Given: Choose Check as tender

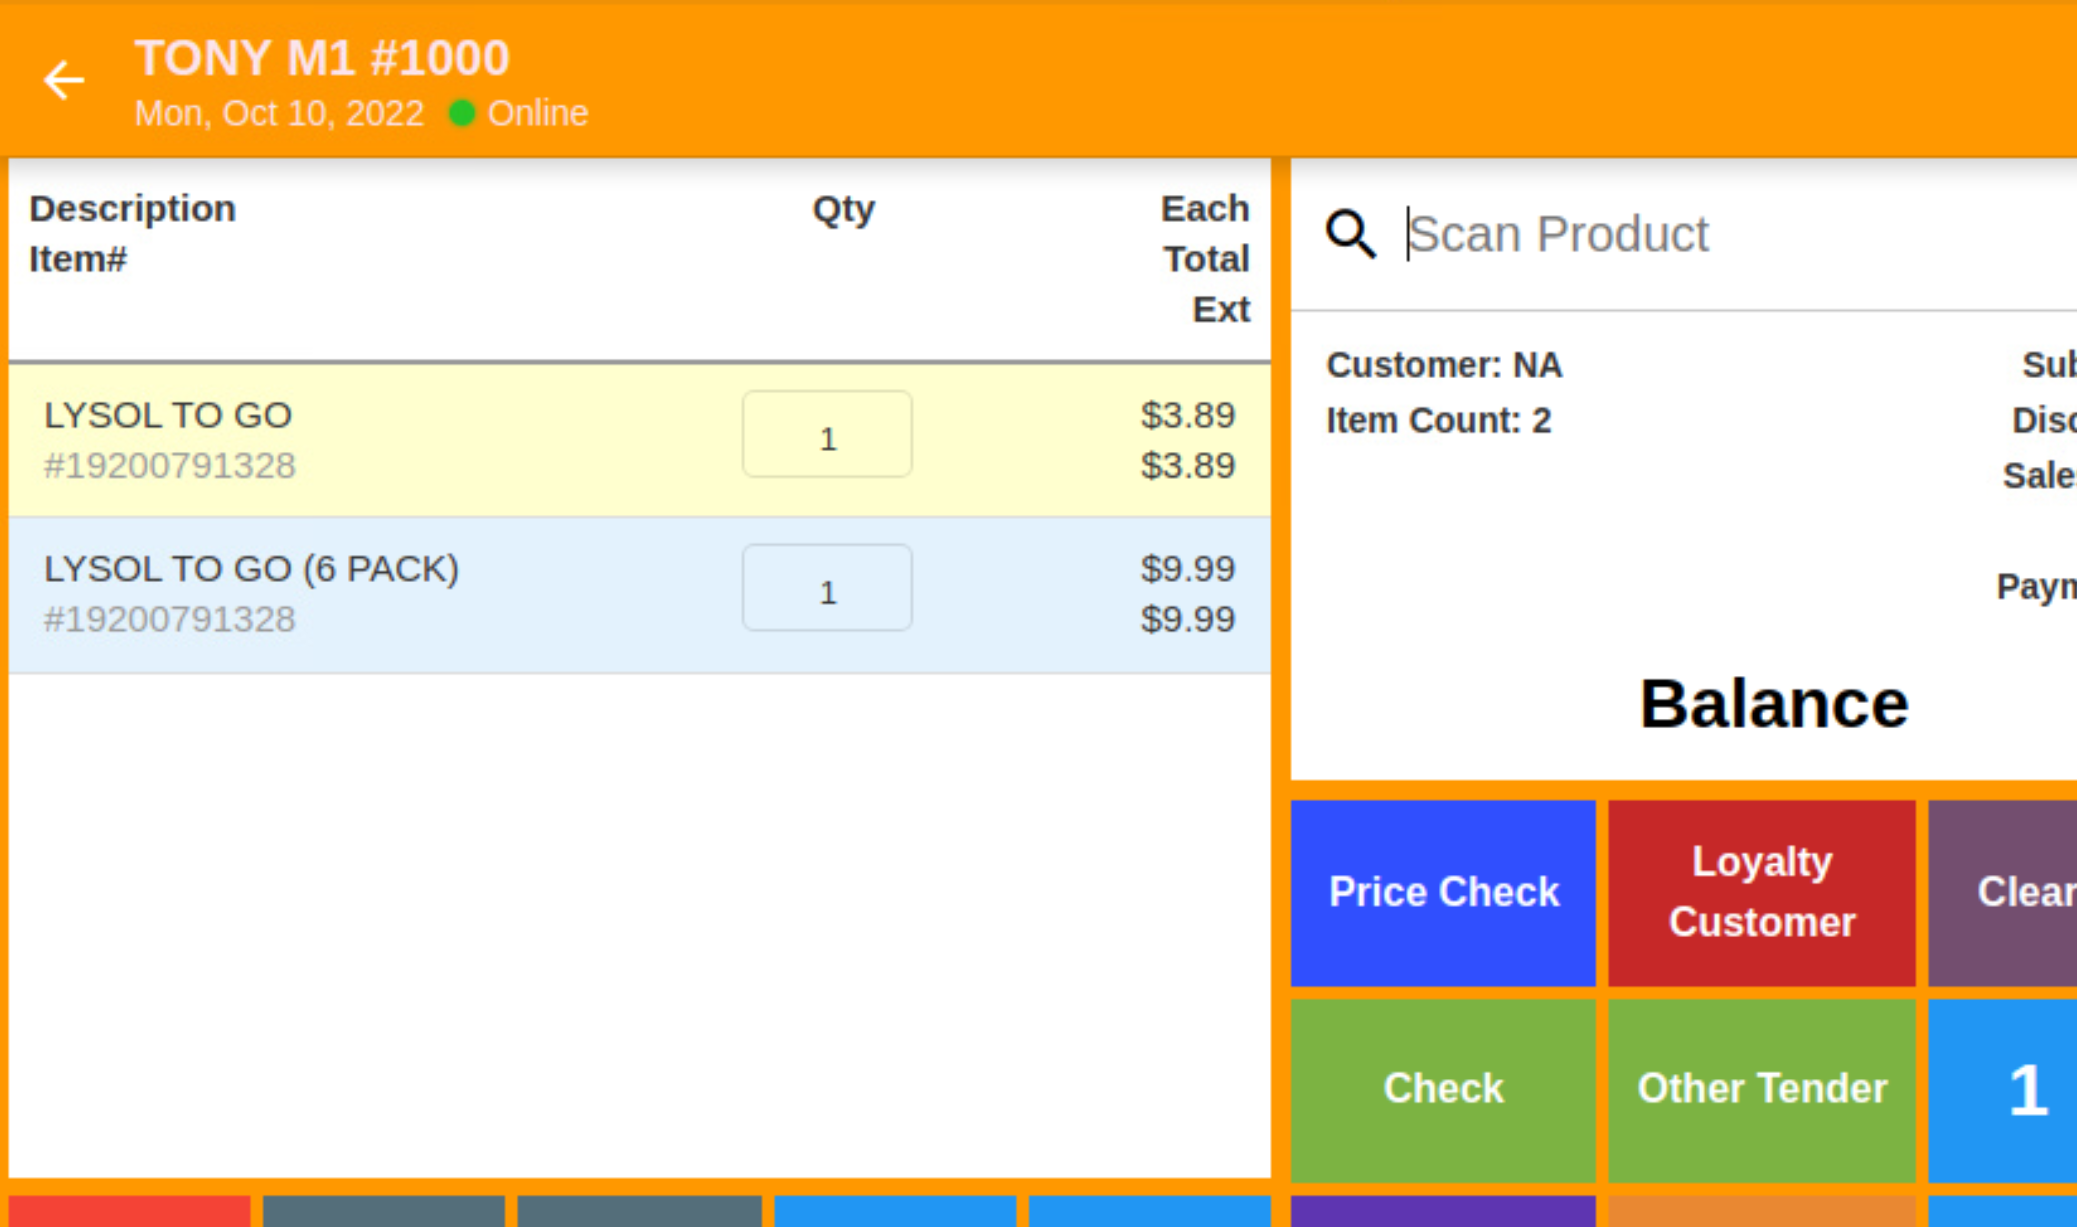Looking at the screenshot, I should point(1443,1090).
